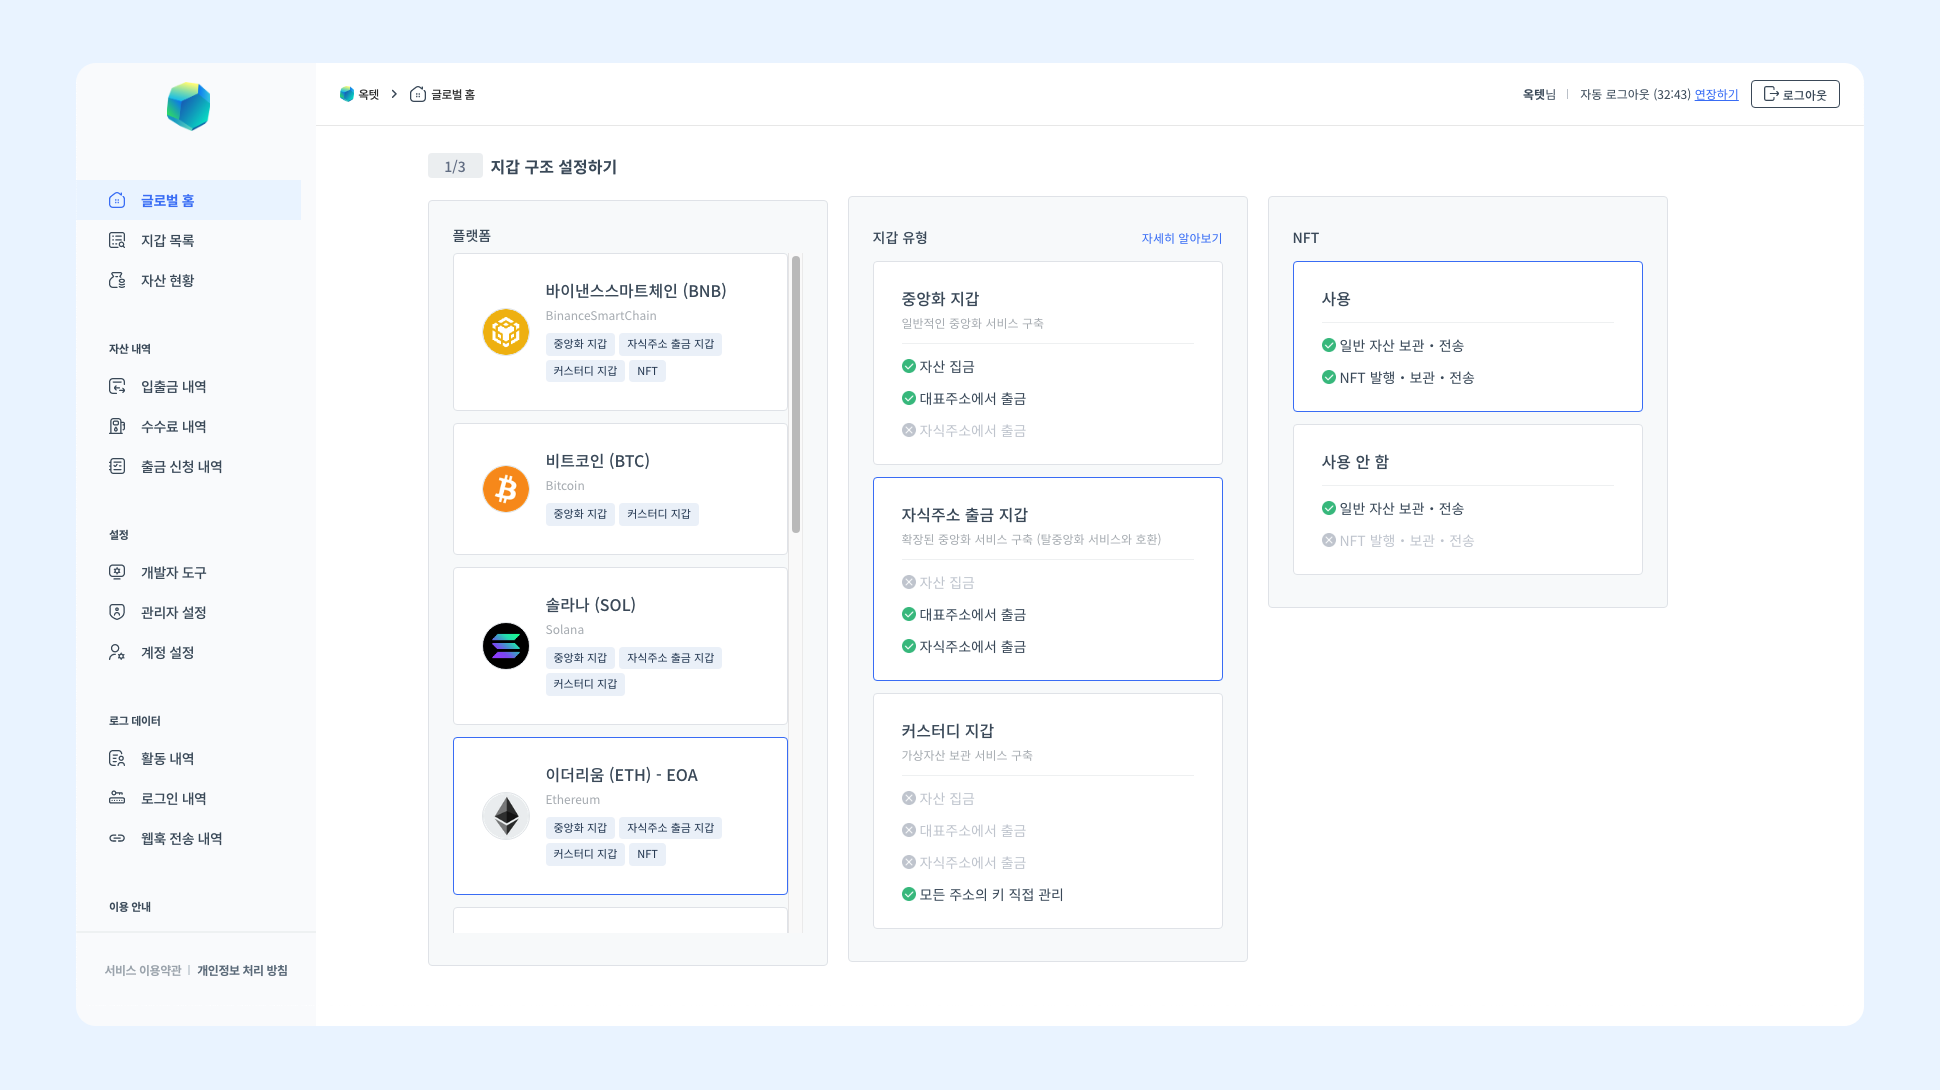The height and width of the screenshot is (1090, 1940).
Task: Click the 개발자 도구 icon
Action: click(117, 572)
